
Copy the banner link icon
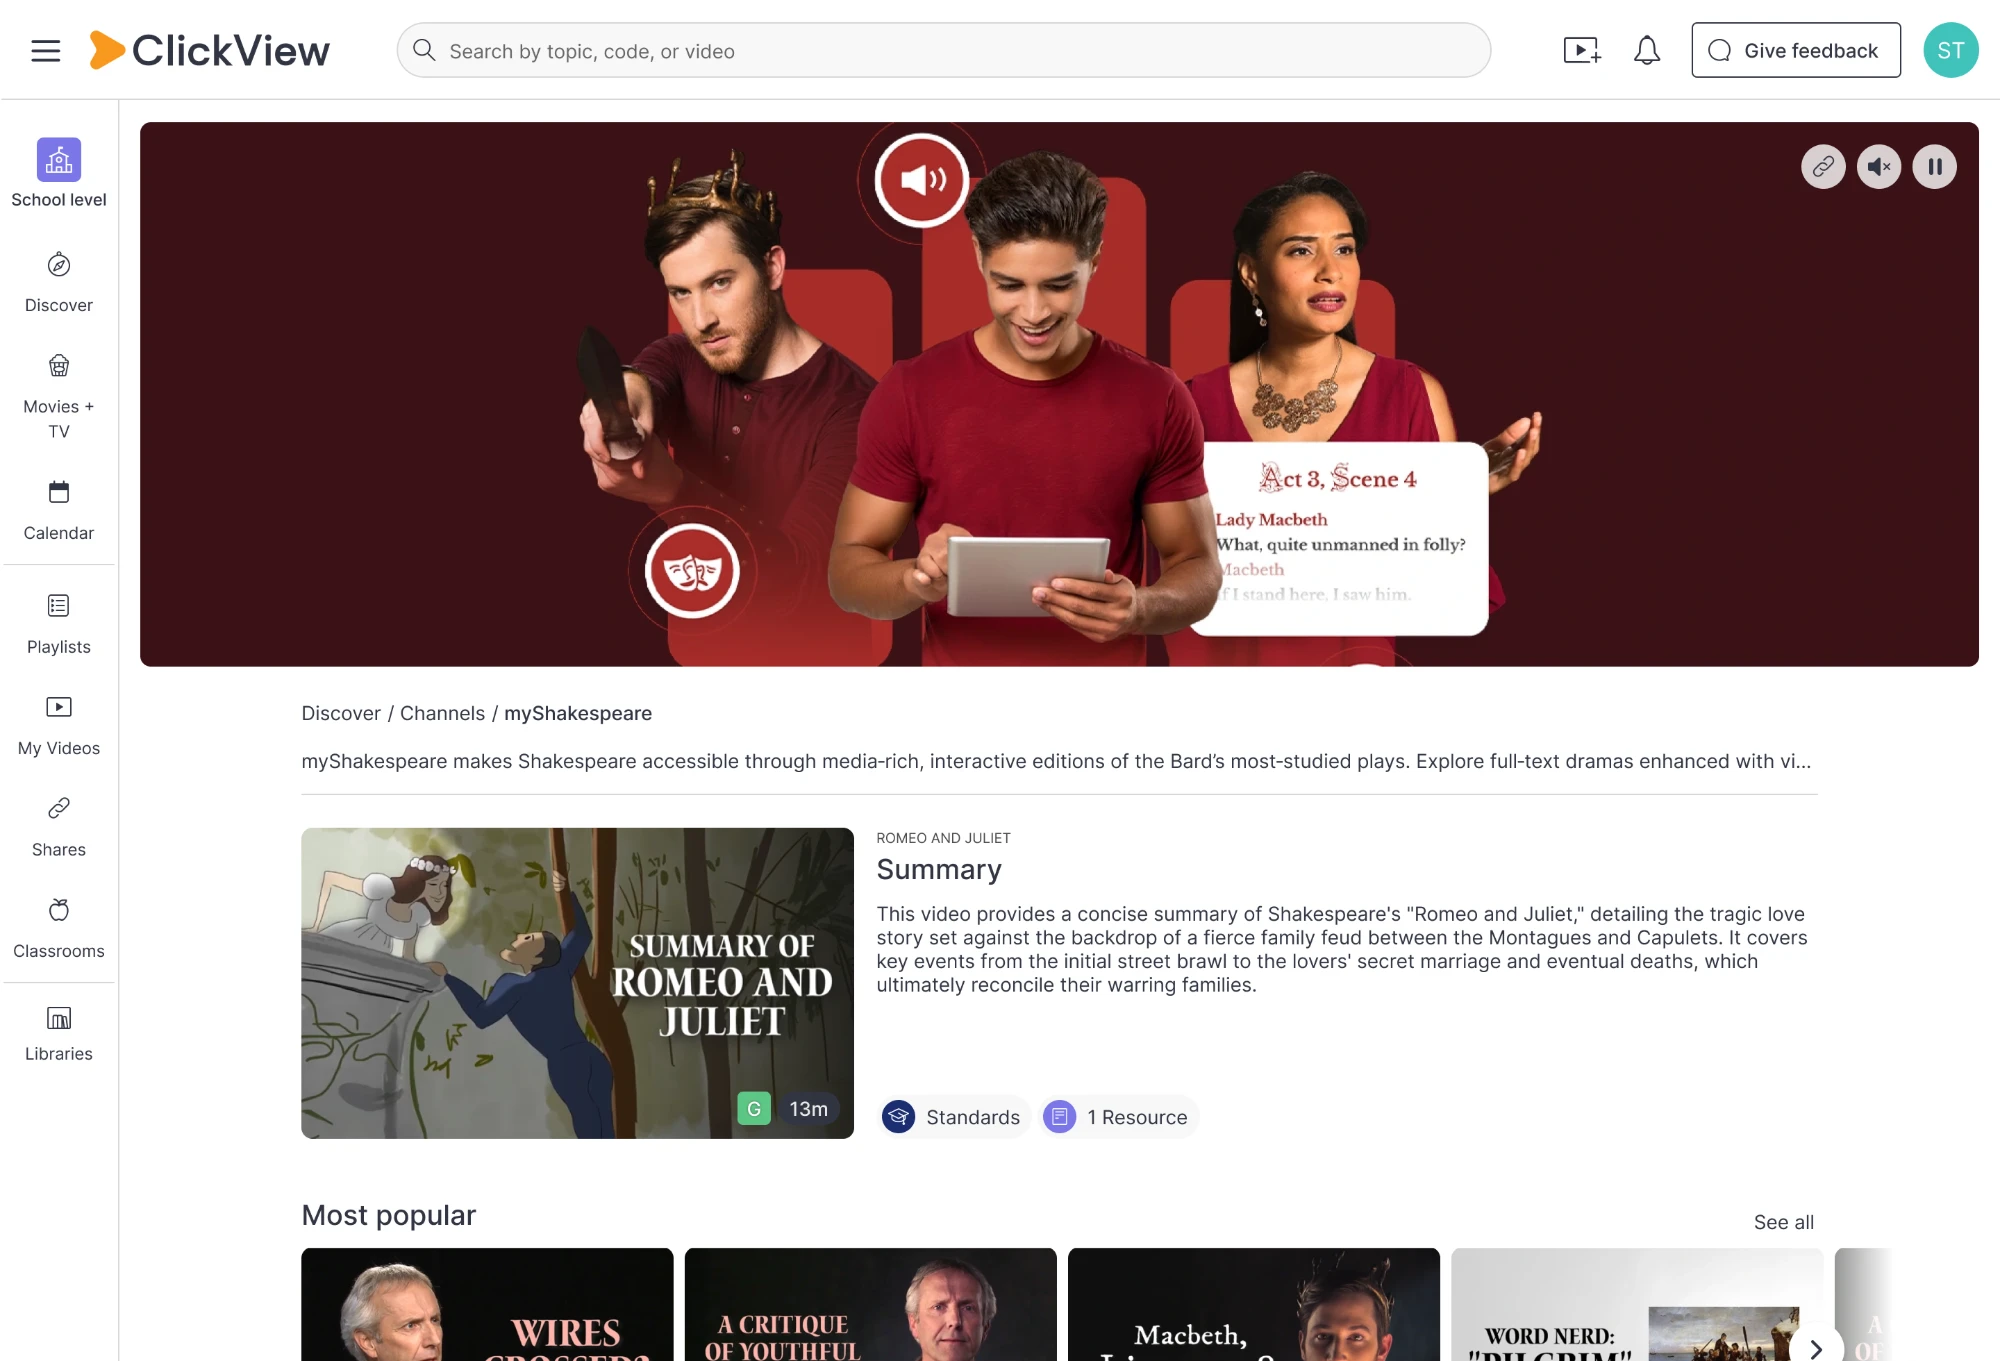[x=1823, y=167]
